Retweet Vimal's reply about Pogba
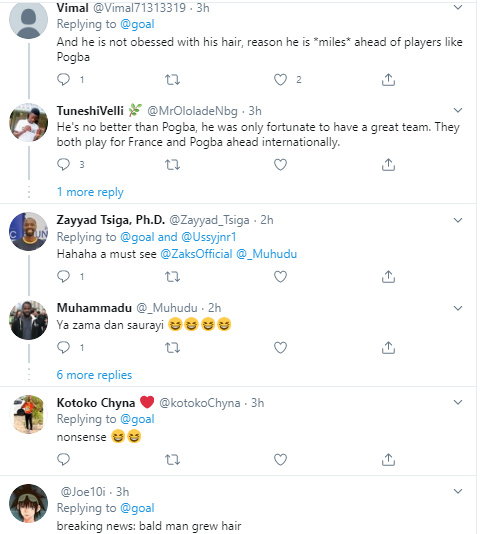The width and height of the screenshot is (480, 534). [x=172, y=80]
